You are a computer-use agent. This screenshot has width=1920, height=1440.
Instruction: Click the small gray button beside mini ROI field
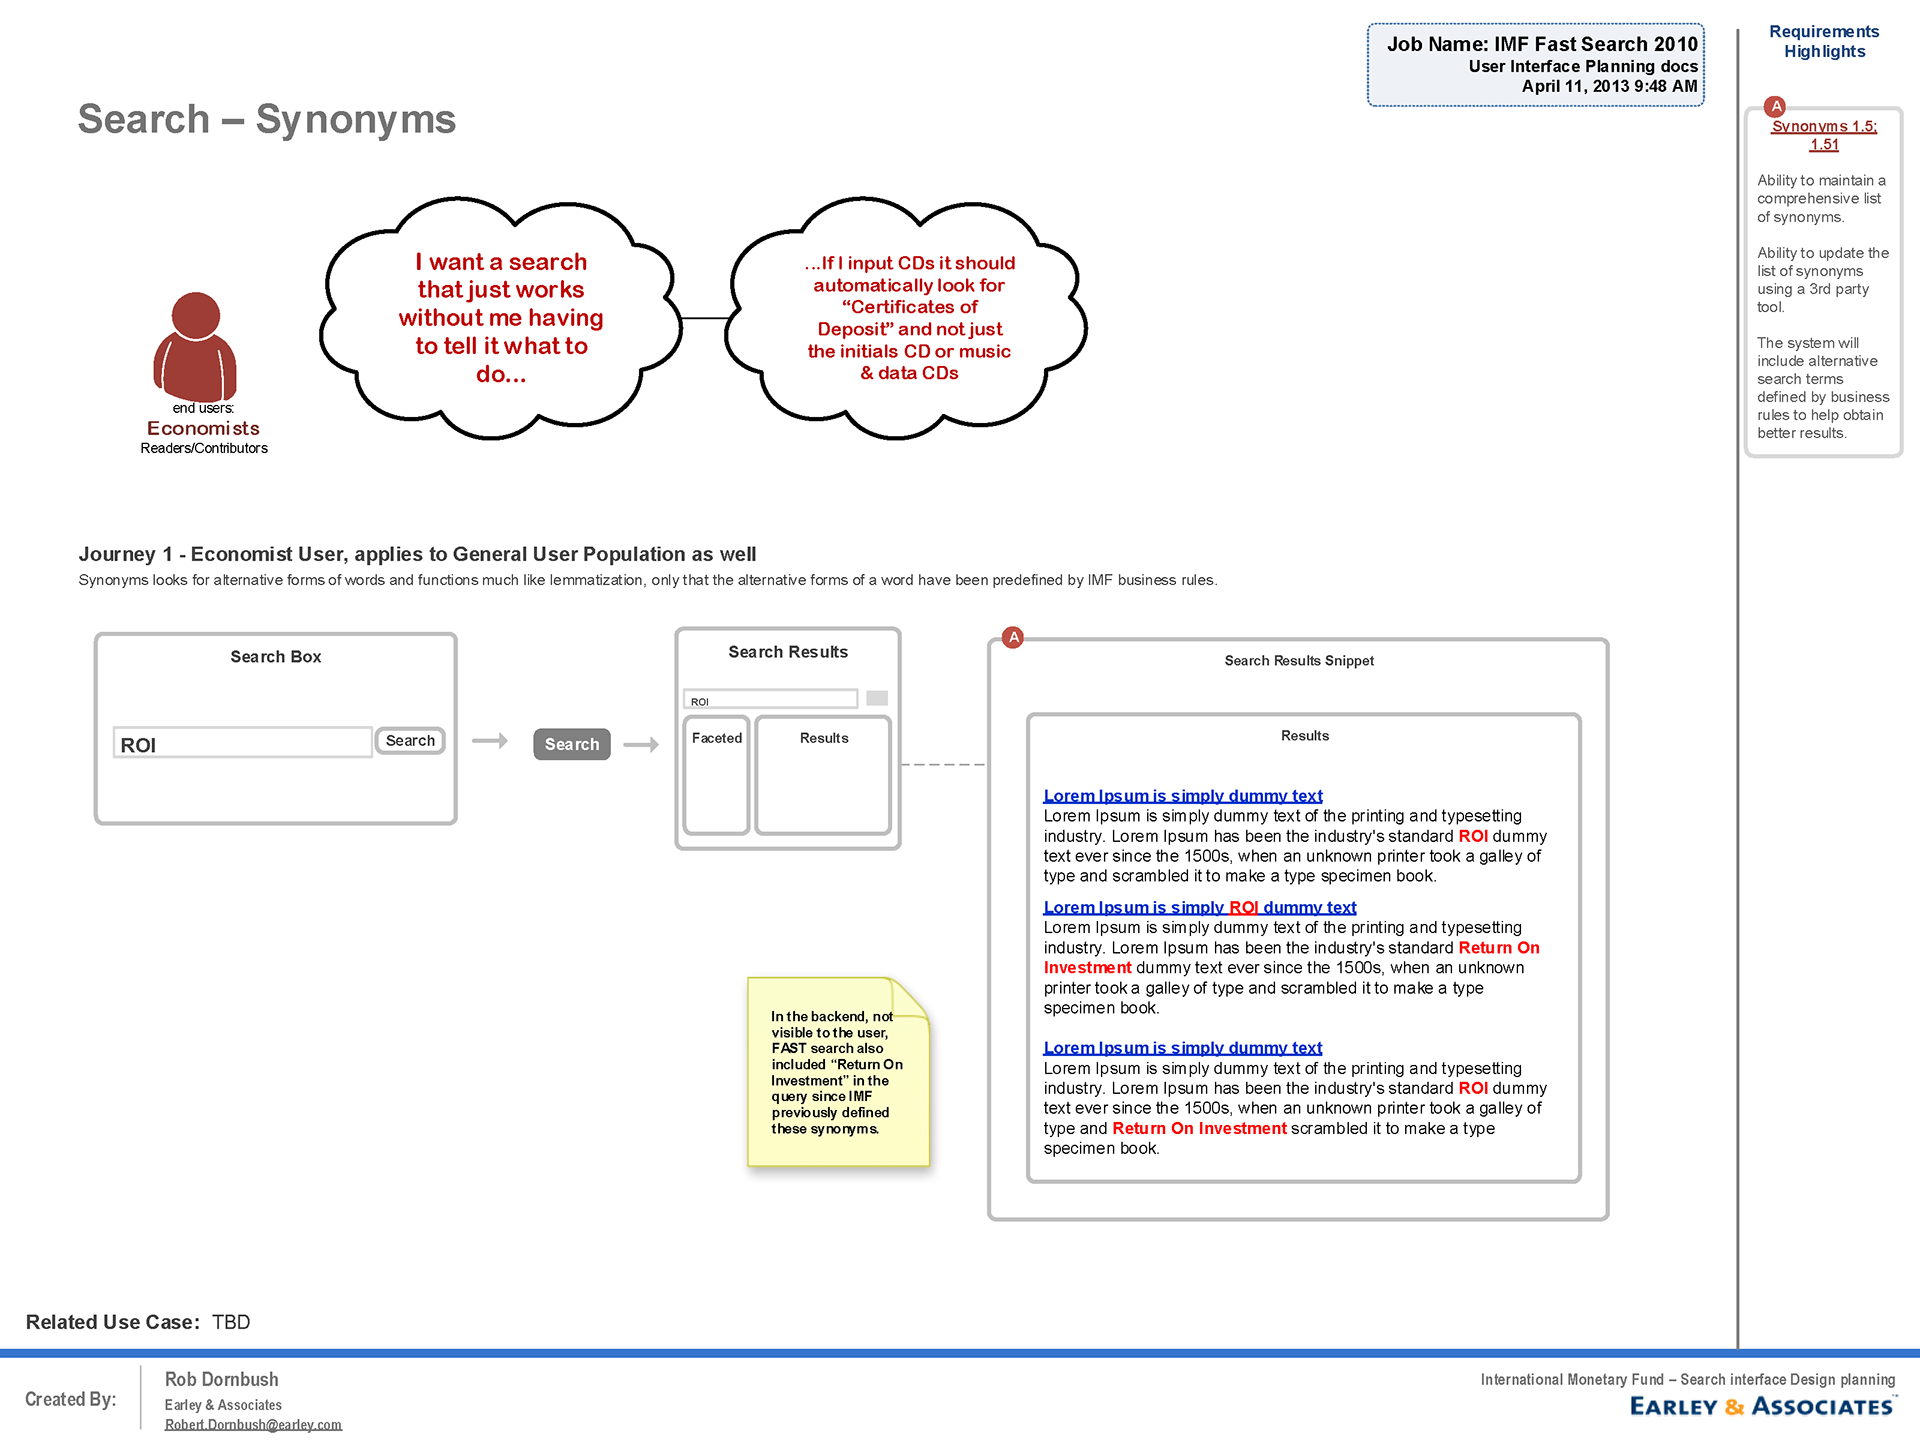(877, 698)
